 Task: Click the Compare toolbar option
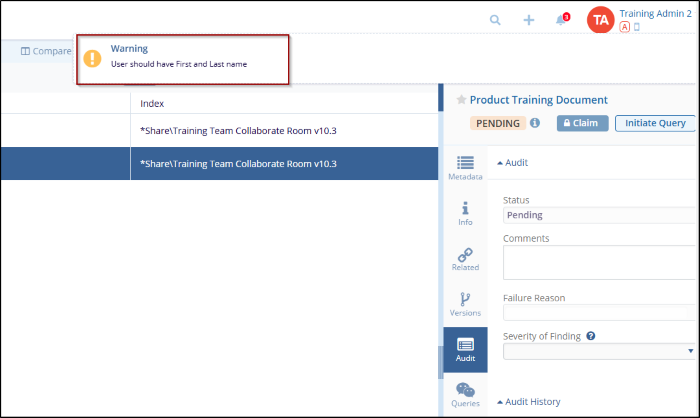click(x=46, y=51)
